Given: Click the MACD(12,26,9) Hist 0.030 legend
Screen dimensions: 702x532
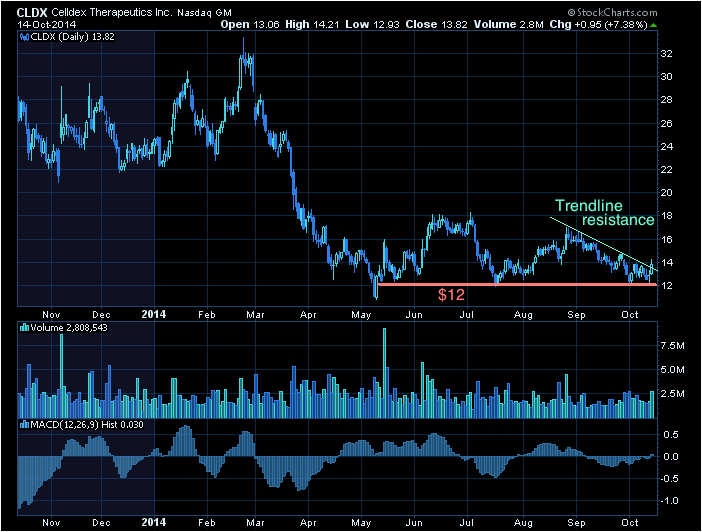Looking at the screenshot, I should coord(87,425).
